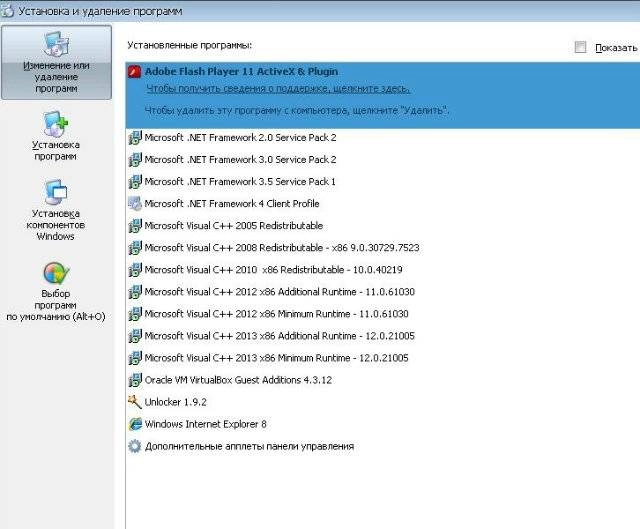Click the icon beside Visual C++ 2005 Redistributable

(x=135, y=226)
